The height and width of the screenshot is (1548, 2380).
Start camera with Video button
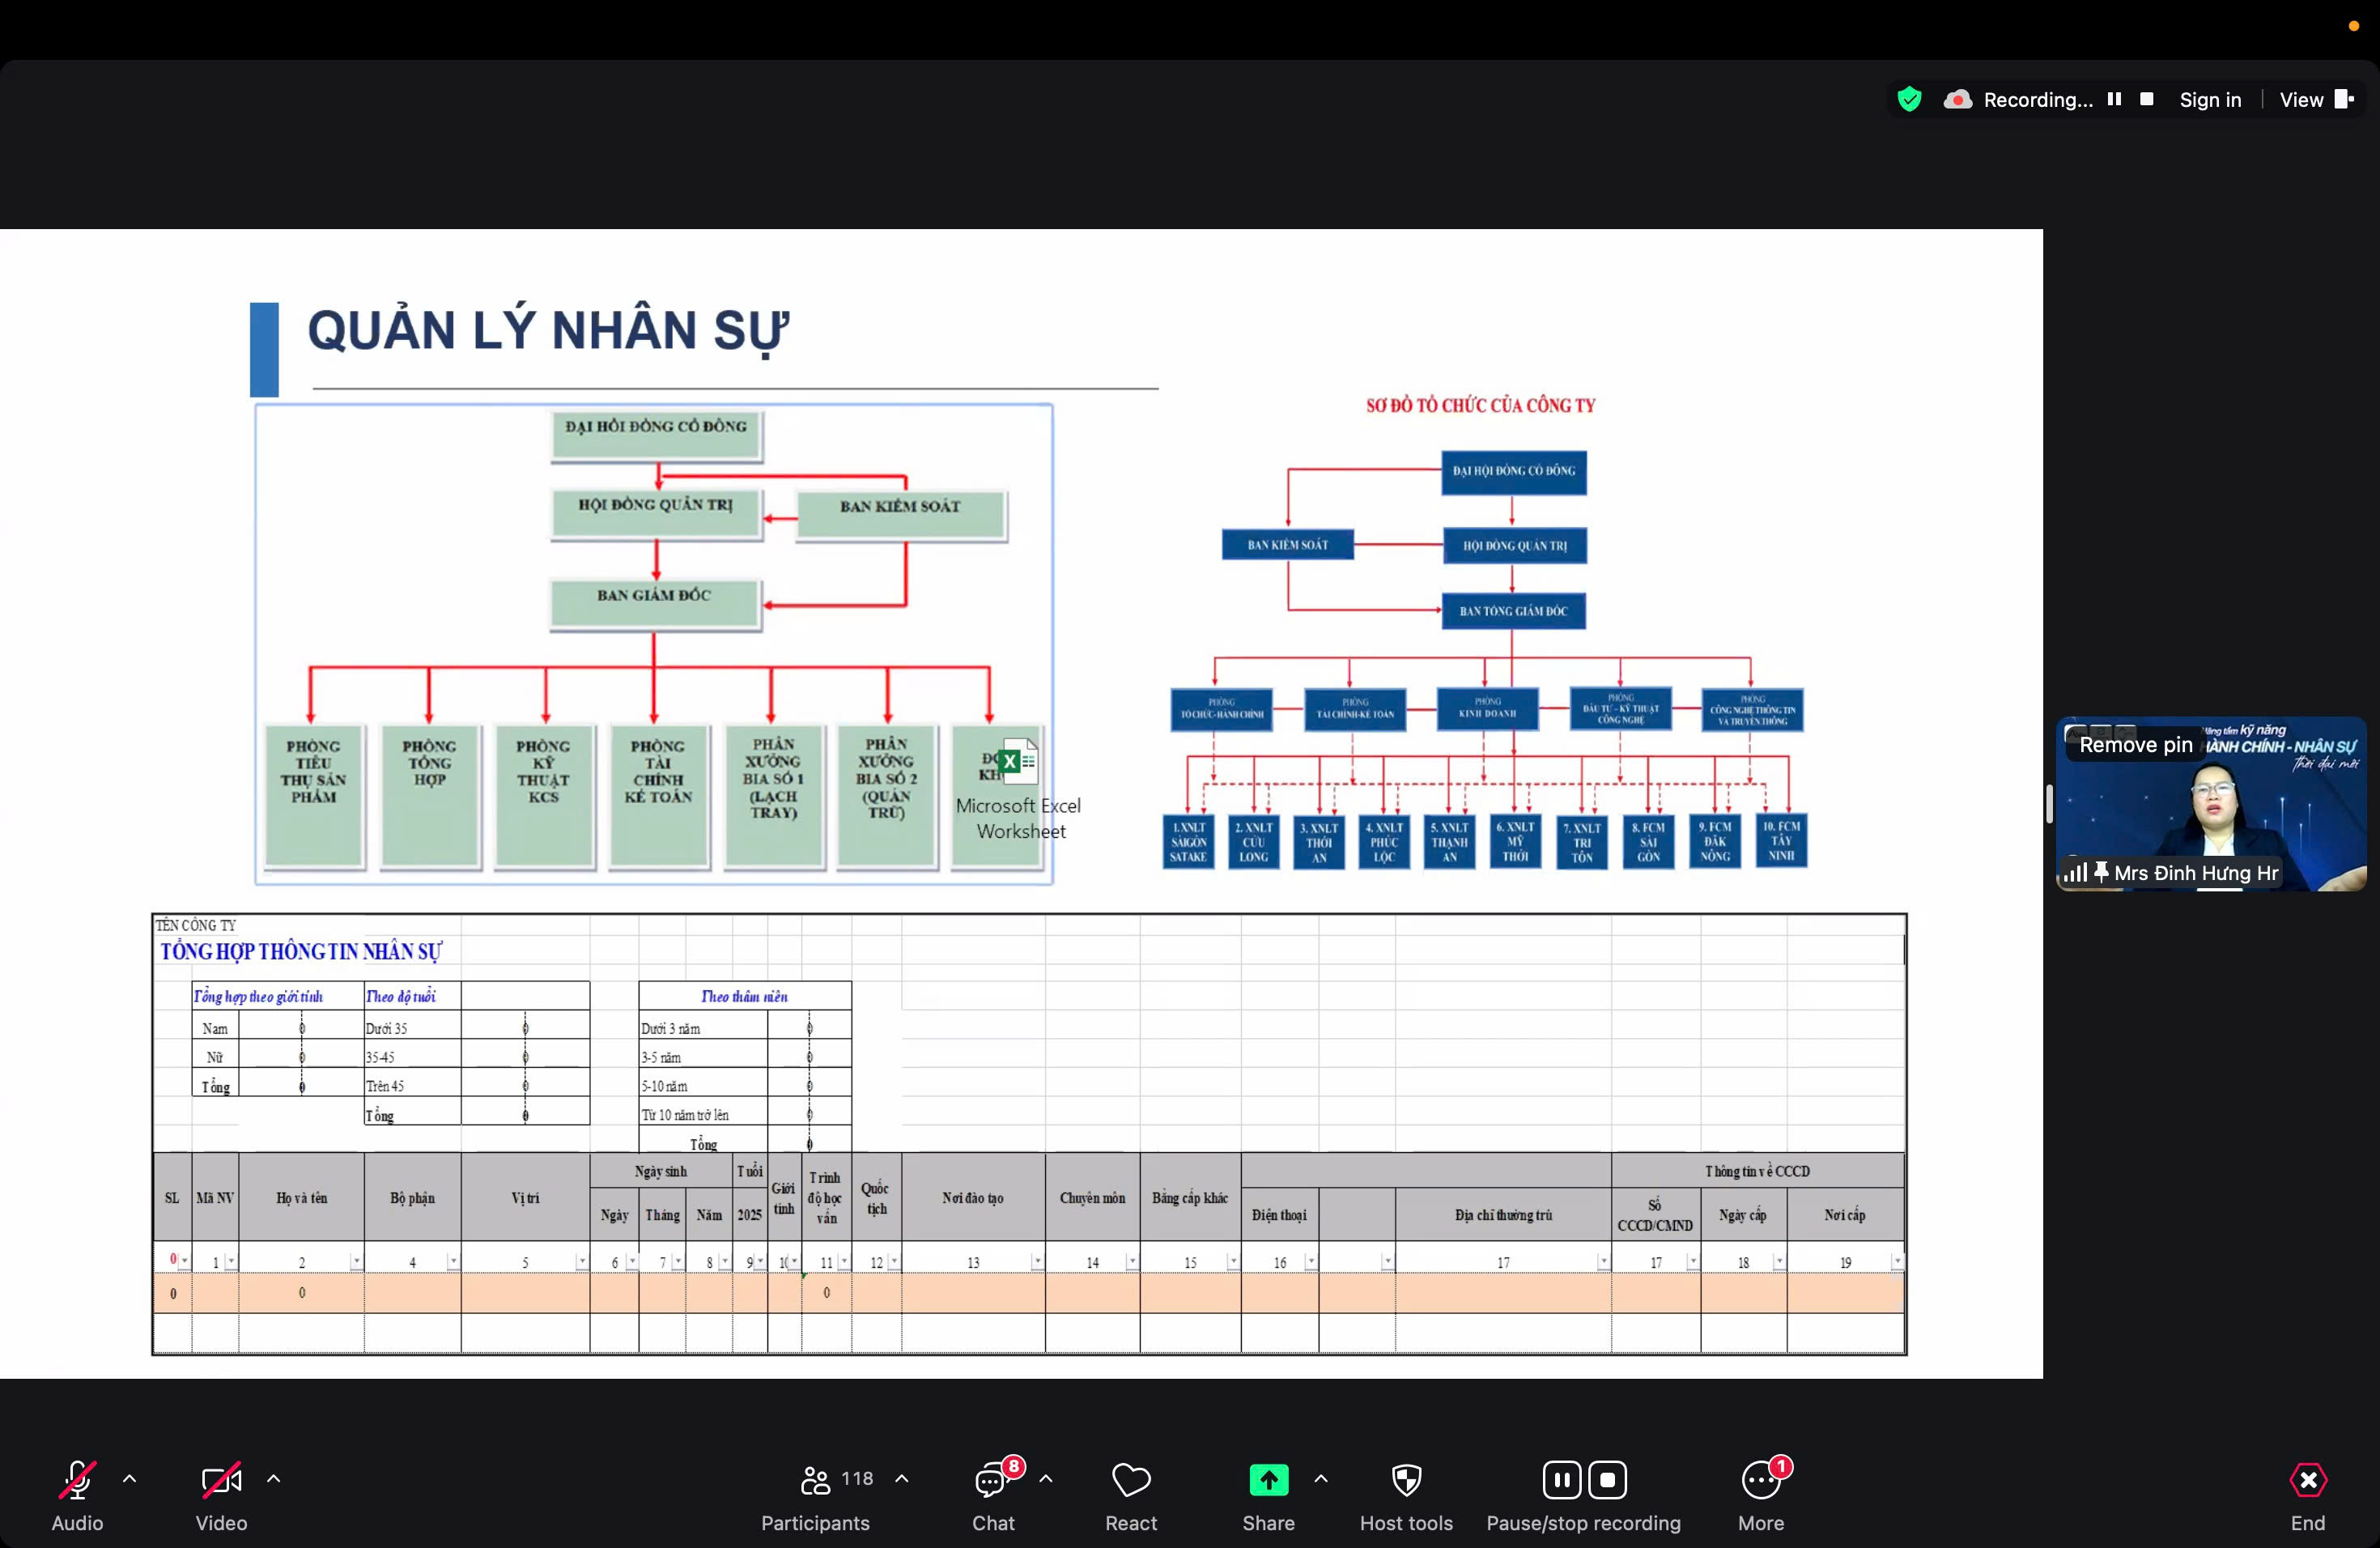221,1480
